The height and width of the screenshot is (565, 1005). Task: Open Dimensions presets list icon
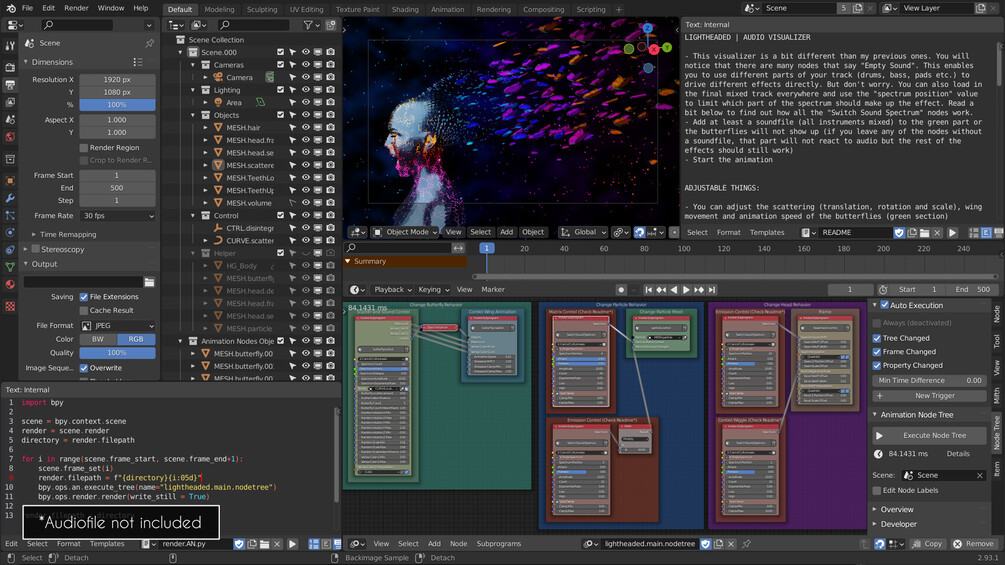pos(138,62)
